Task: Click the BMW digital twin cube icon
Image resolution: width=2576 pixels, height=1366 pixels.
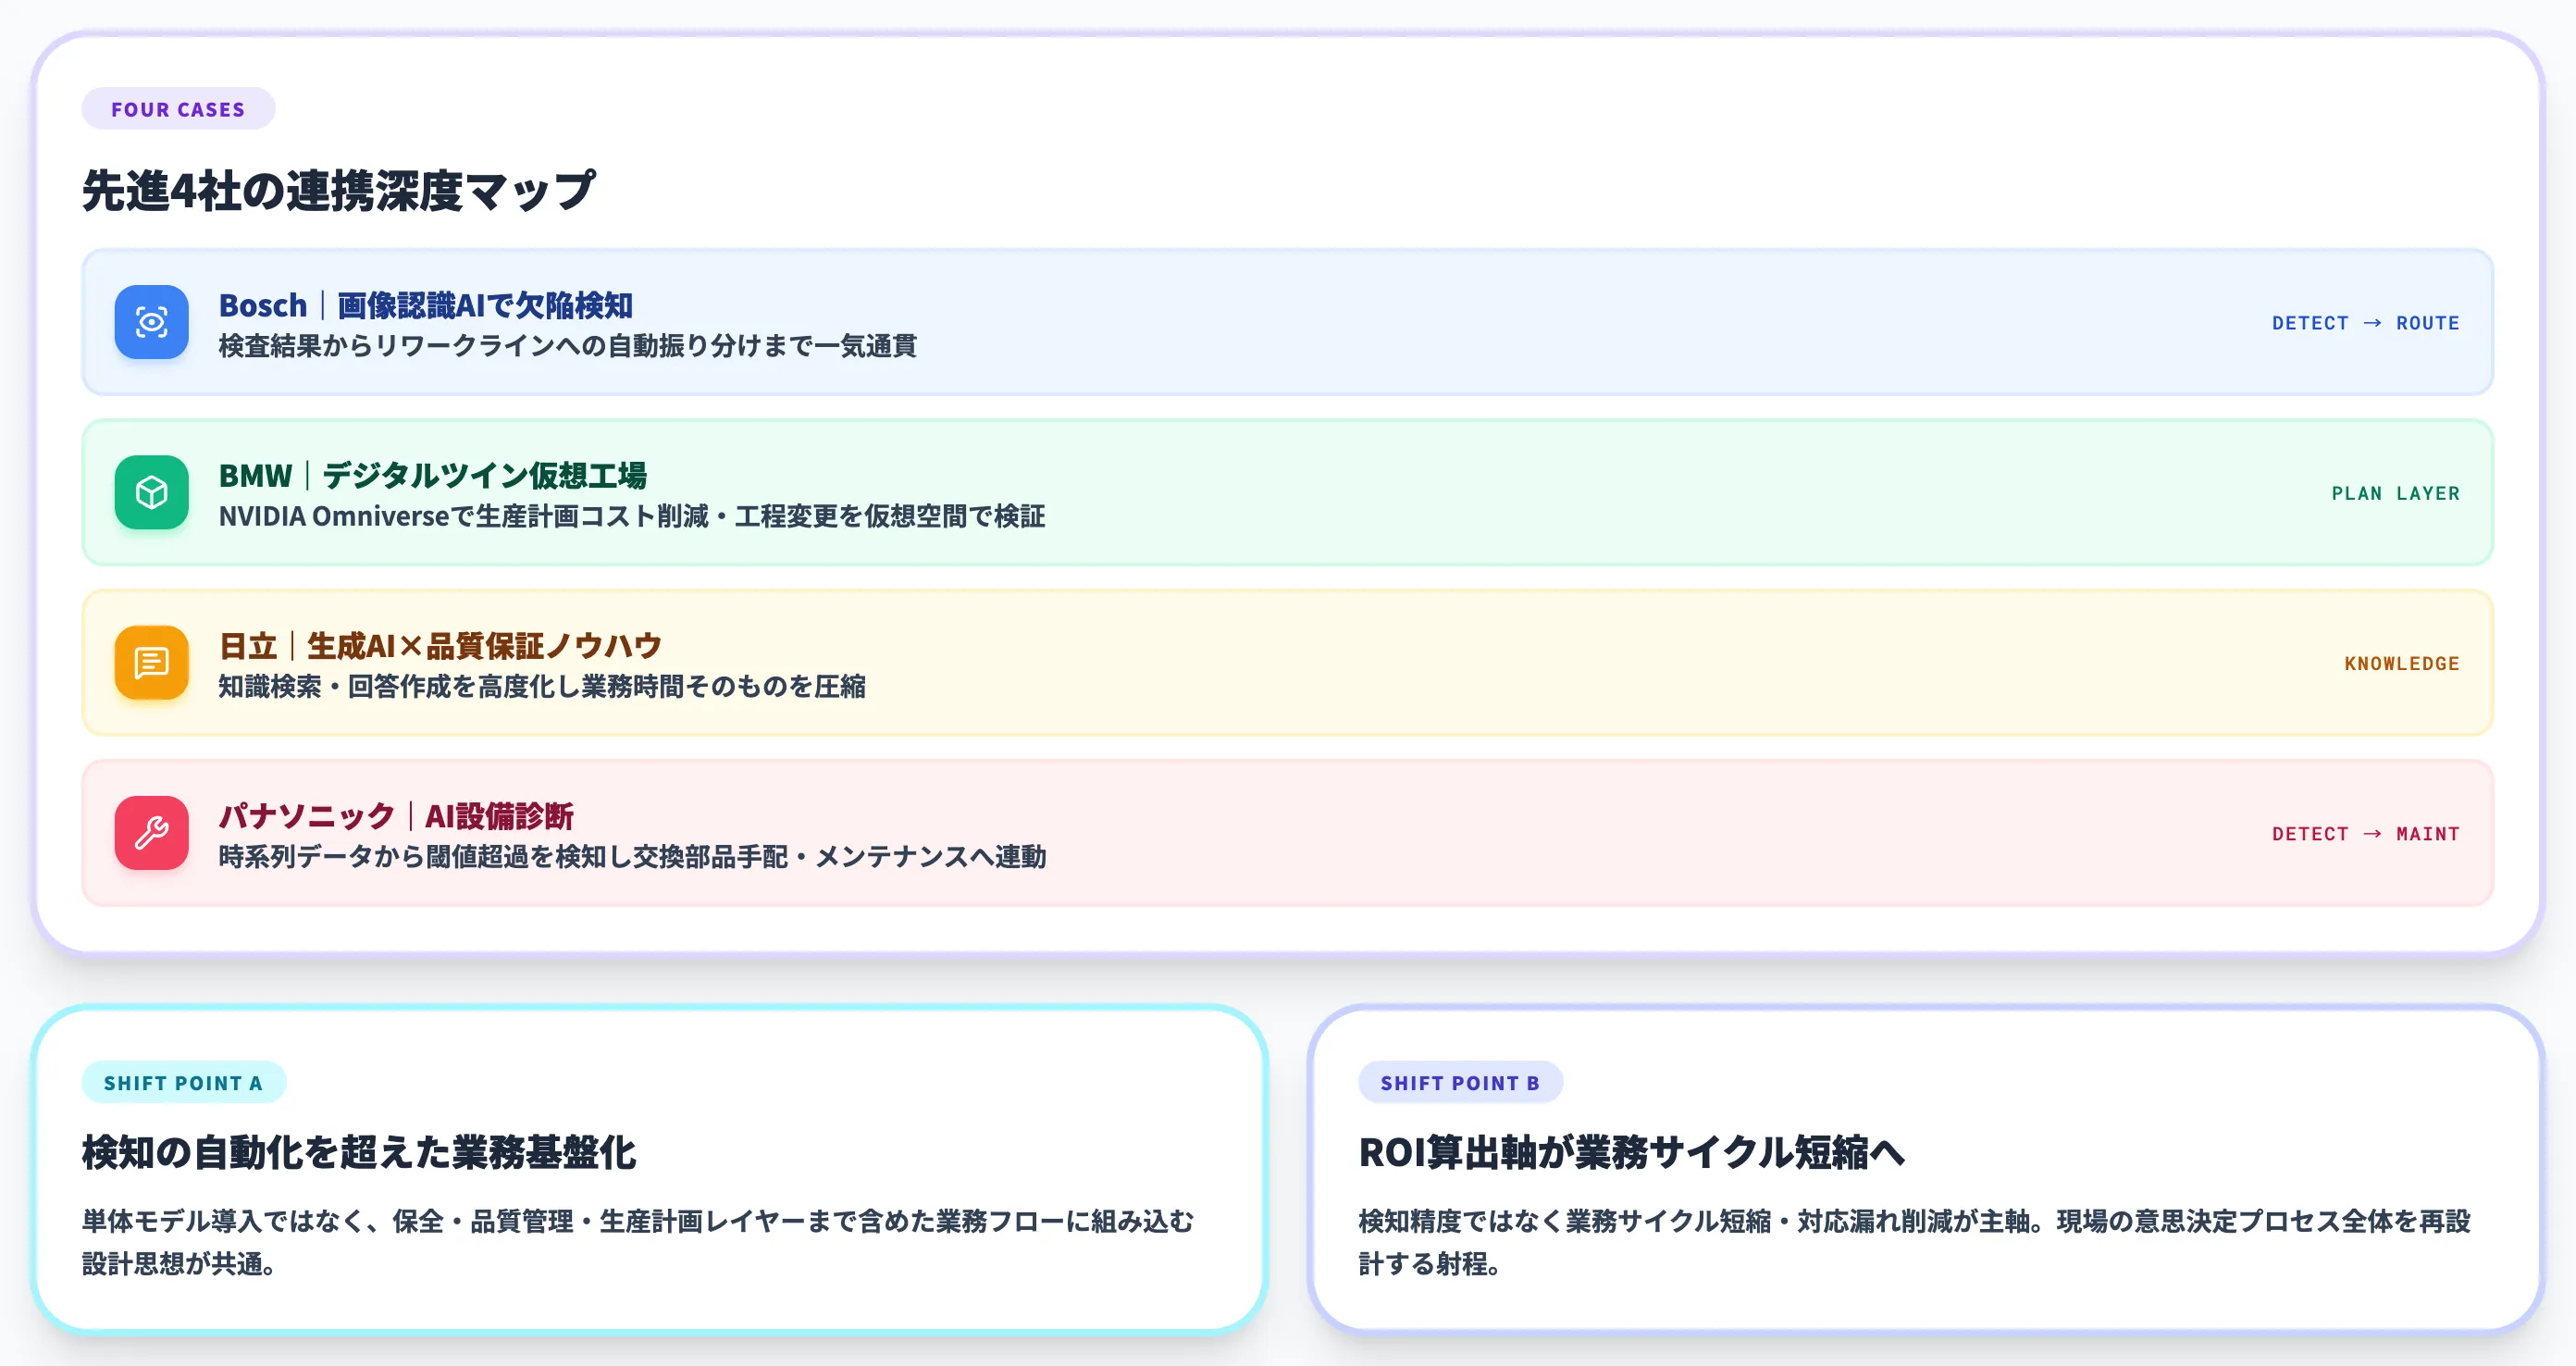Action: click(151, 492)
